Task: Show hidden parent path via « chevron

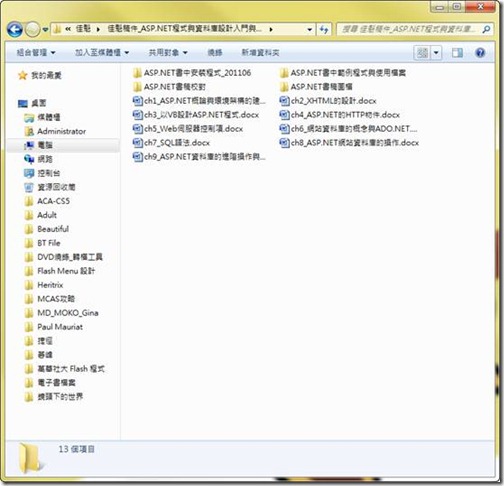Action: 68,29
